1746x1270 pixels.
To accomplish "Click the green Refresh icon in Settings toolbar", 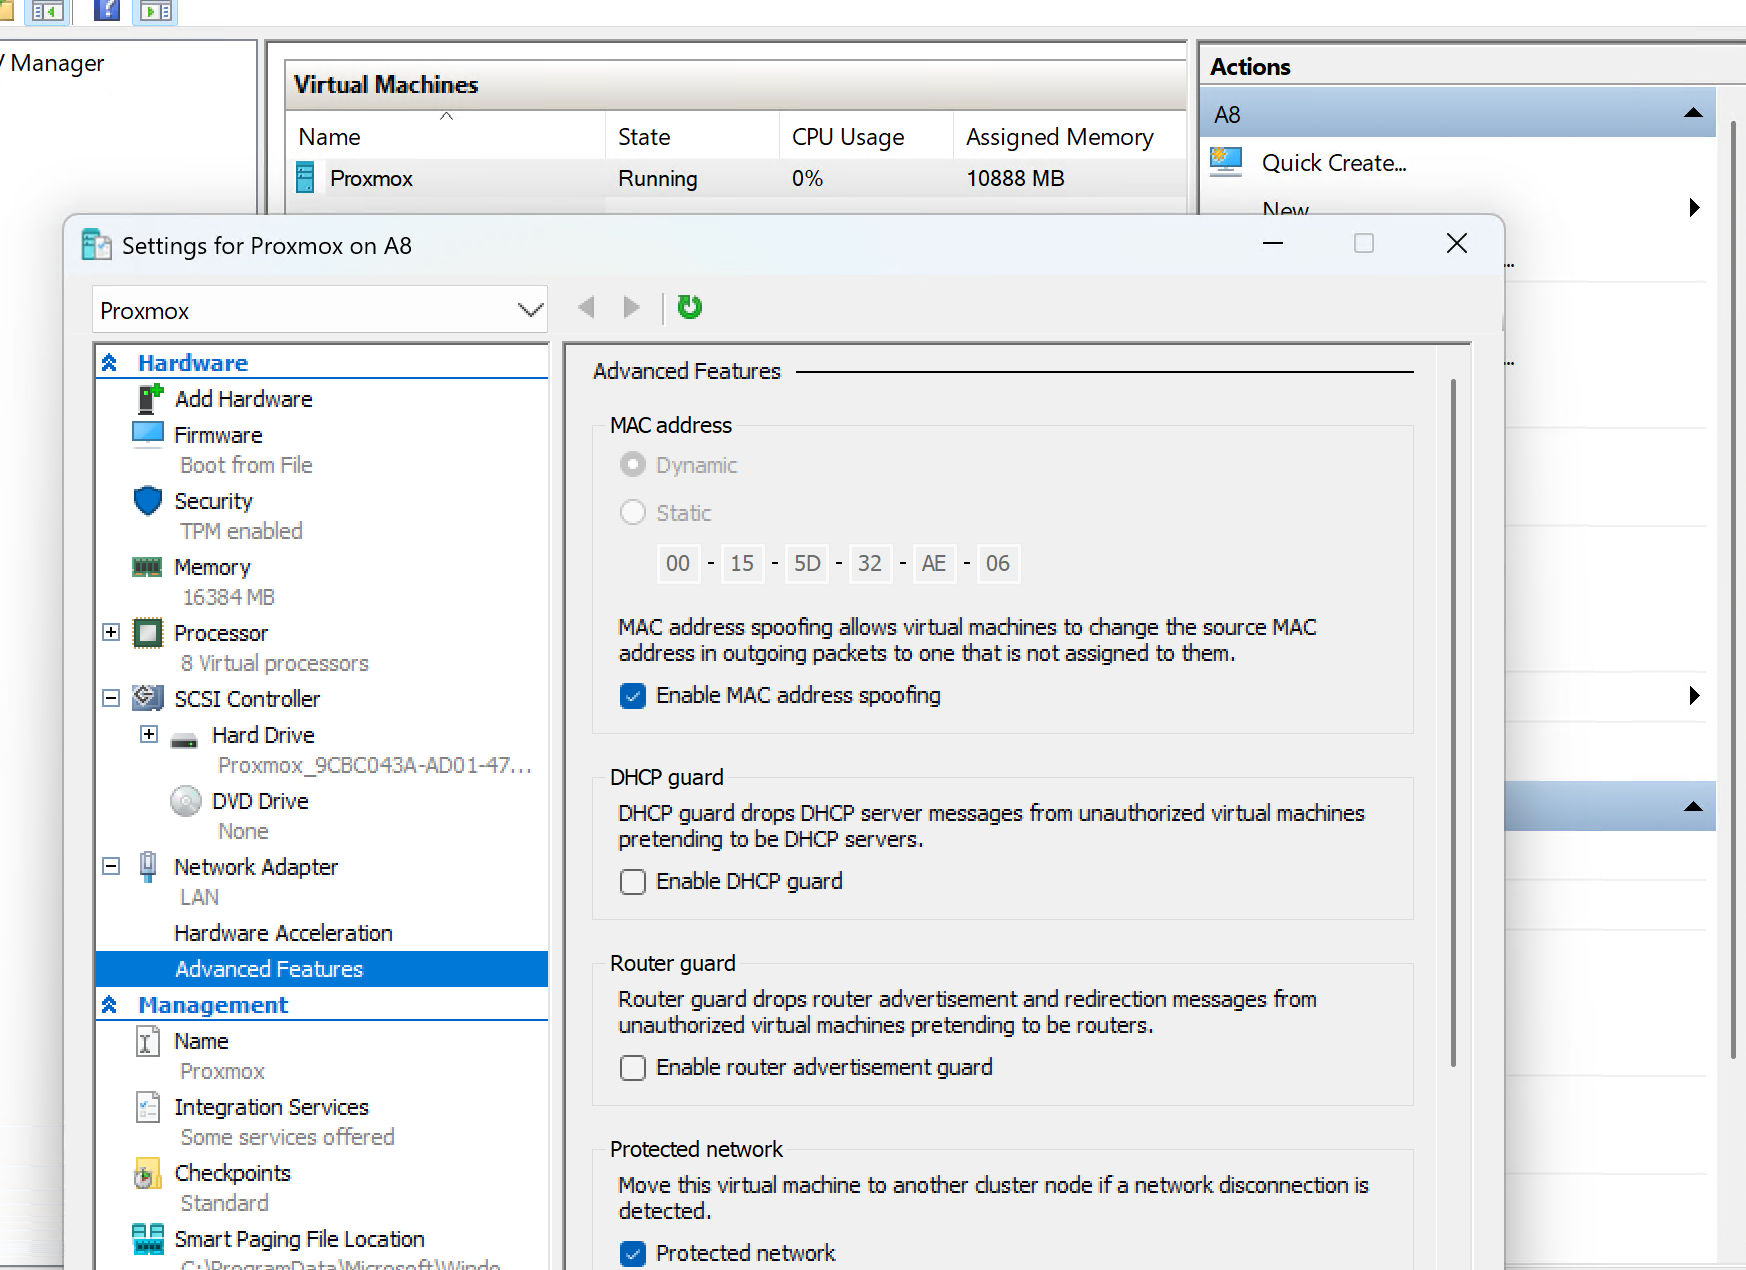I will coord(689,307).
